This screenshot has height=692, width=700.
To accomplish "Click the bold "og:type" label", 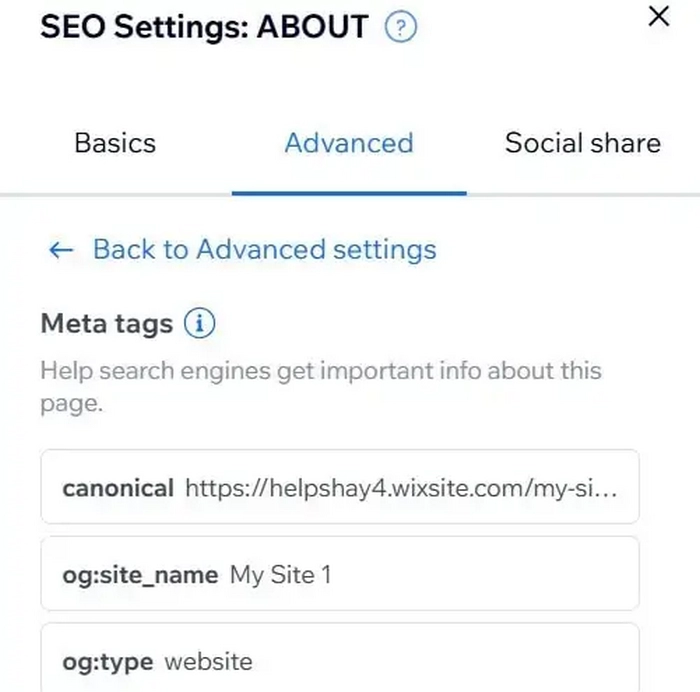I will click(107, 661).
